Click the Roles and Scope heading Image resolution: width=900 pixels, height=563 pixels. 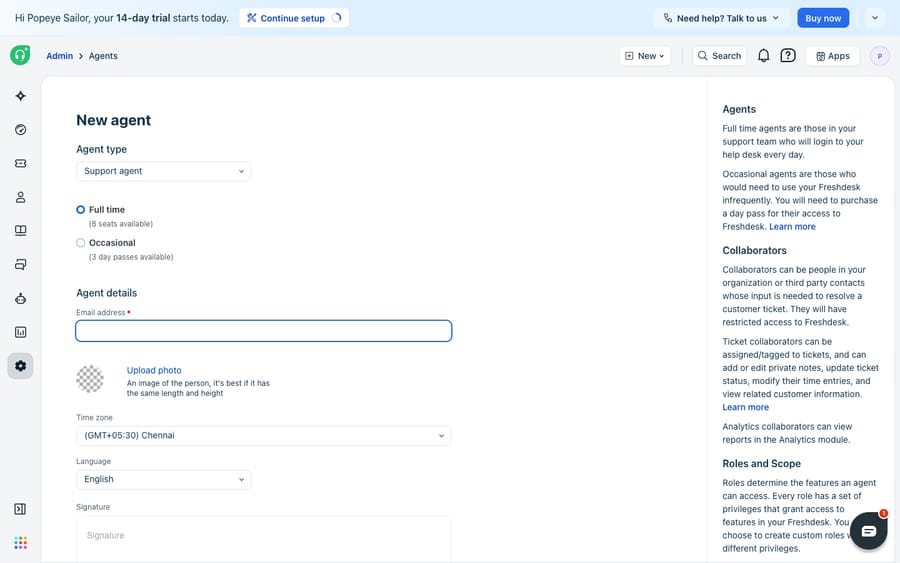[x=762, y=464]
